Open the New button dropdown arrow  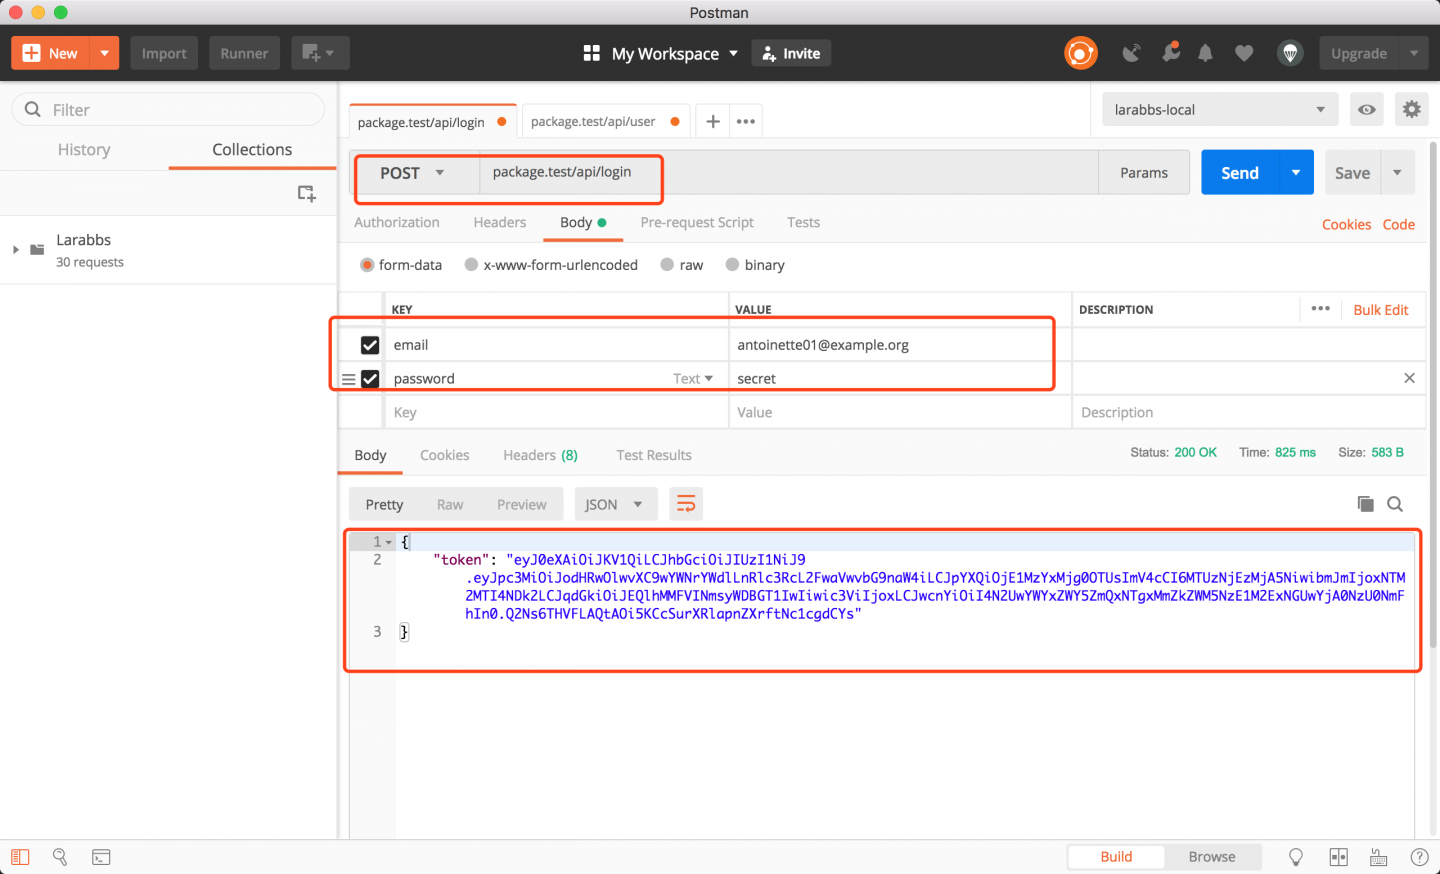[104, 53]
